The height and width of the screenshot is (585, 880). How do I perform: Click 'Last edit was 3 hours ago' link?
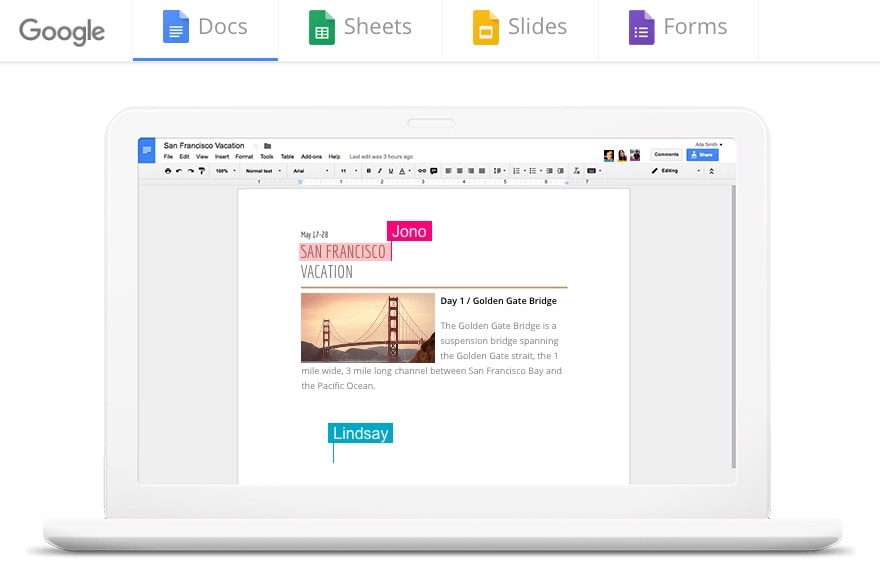click(x=381, y=157)
